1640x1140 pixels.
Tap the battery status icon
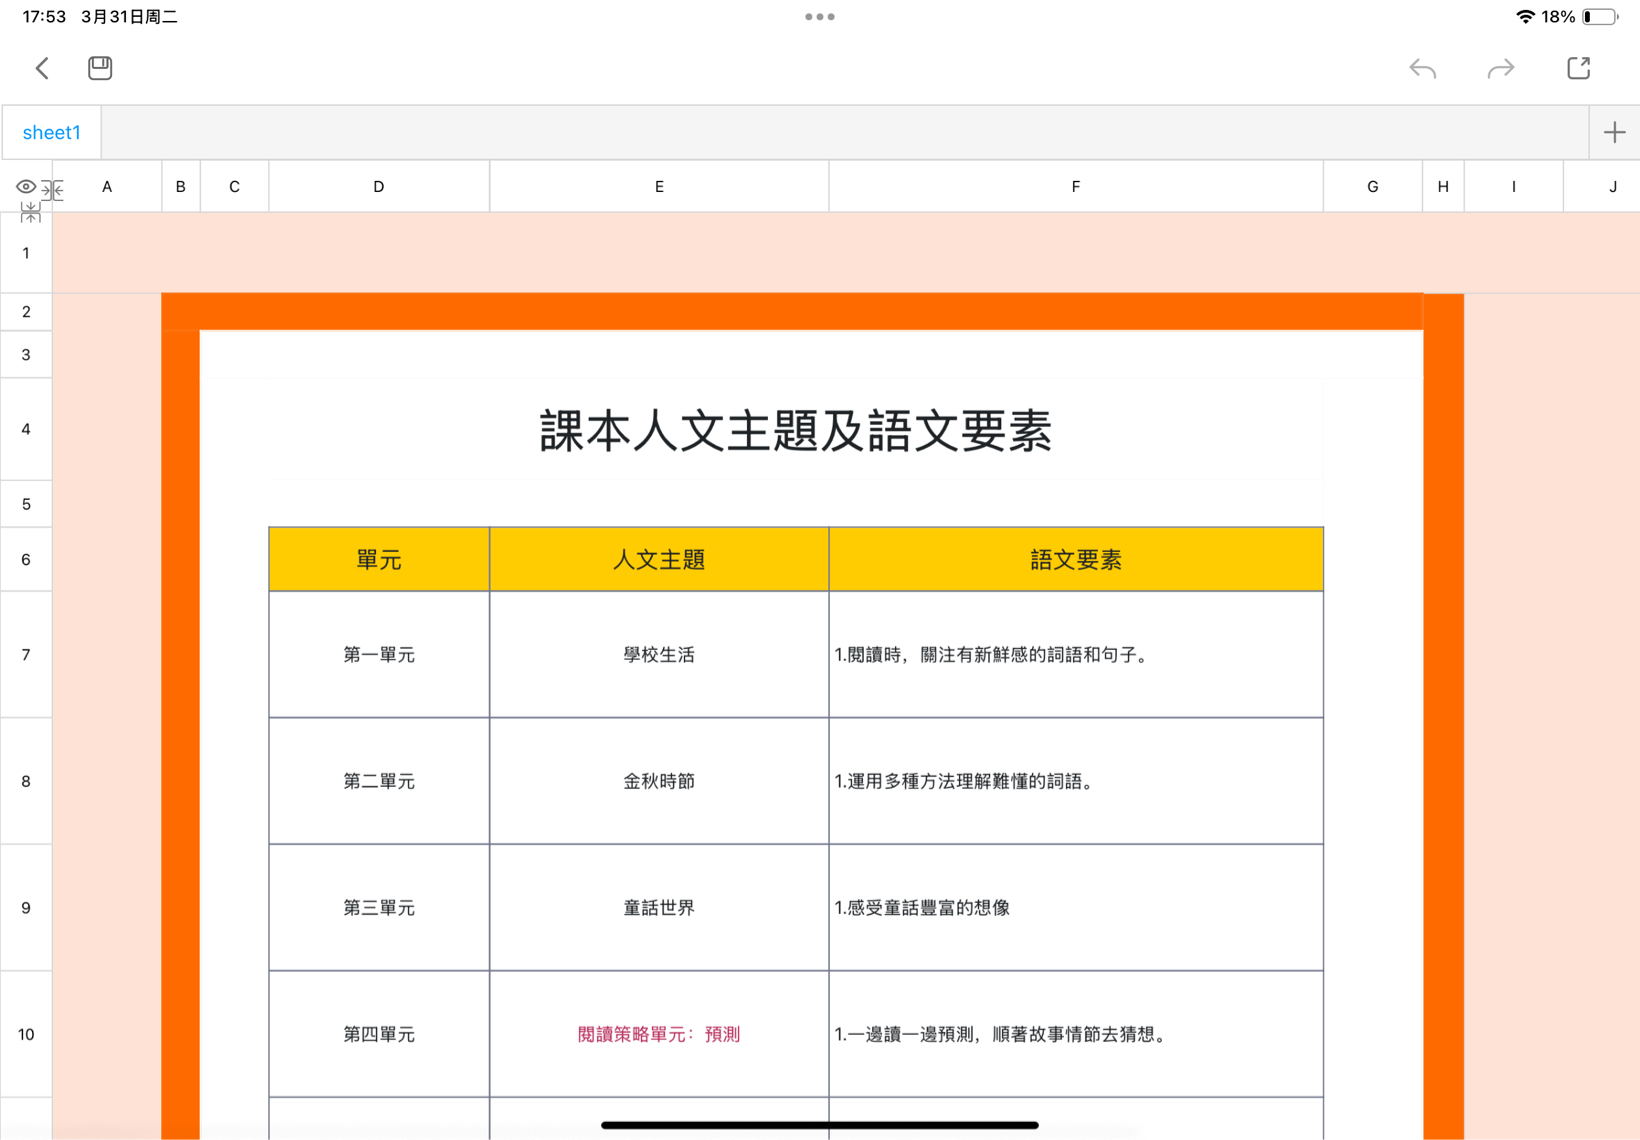pyautogui.click(x=1600, y=17)
